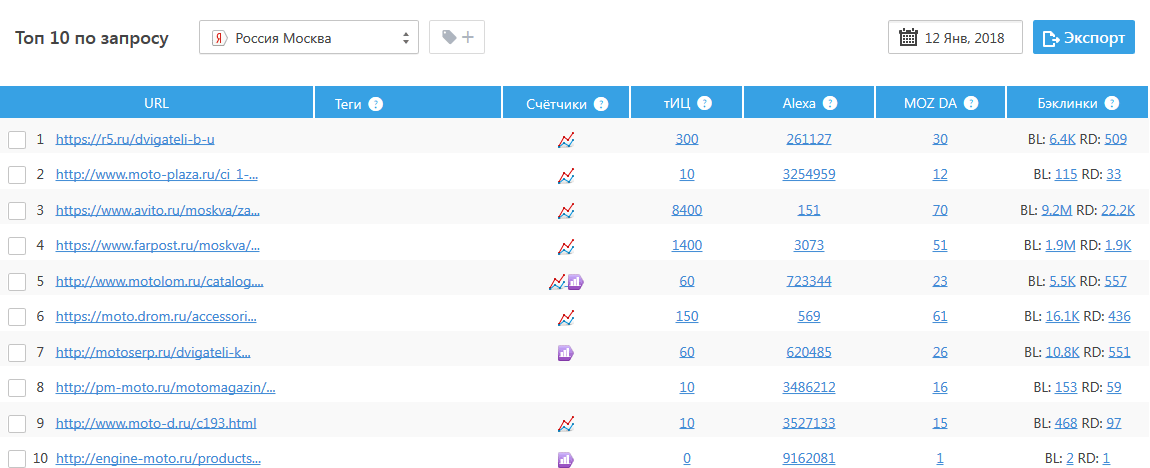Click the 8400 тИЦ value for avito.ru
The width and height of the screenshot is (1150, 468).
[x=687, y=210]
